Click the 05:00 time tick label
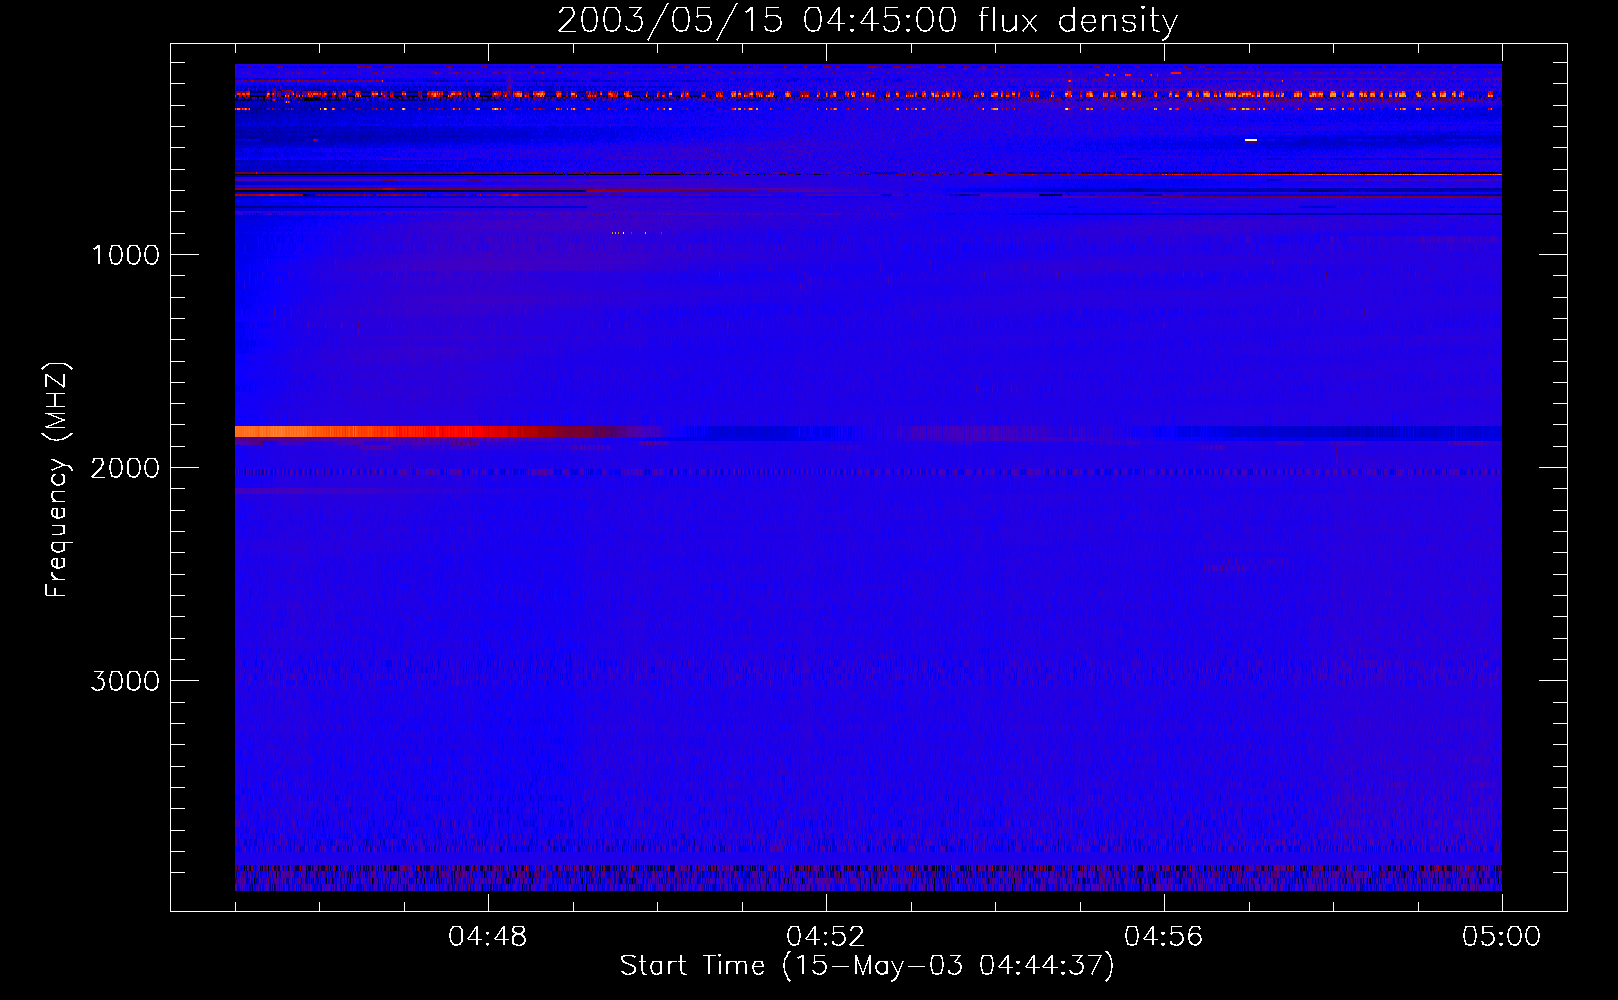 [1501, 937]
